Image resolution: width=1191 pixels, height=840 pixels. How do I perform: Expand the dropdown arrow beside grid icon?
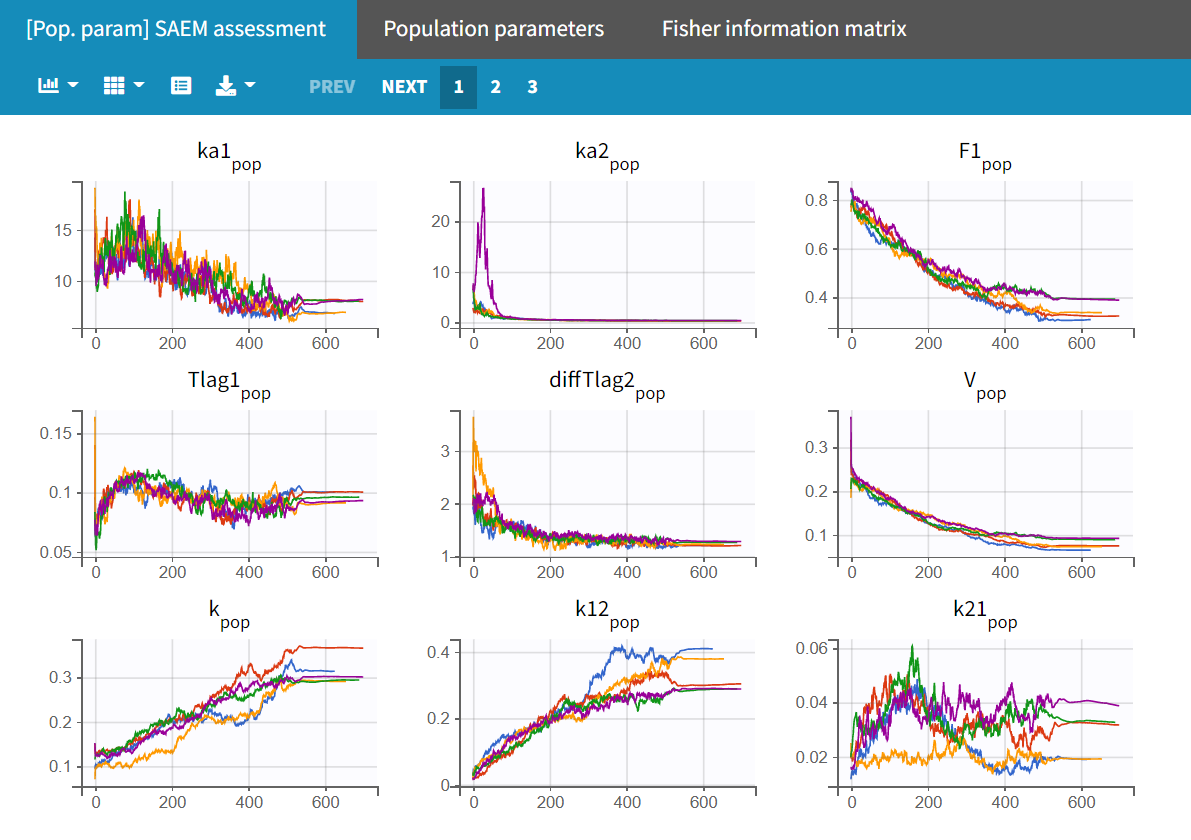pyautogui.click(x=139, y=86)
